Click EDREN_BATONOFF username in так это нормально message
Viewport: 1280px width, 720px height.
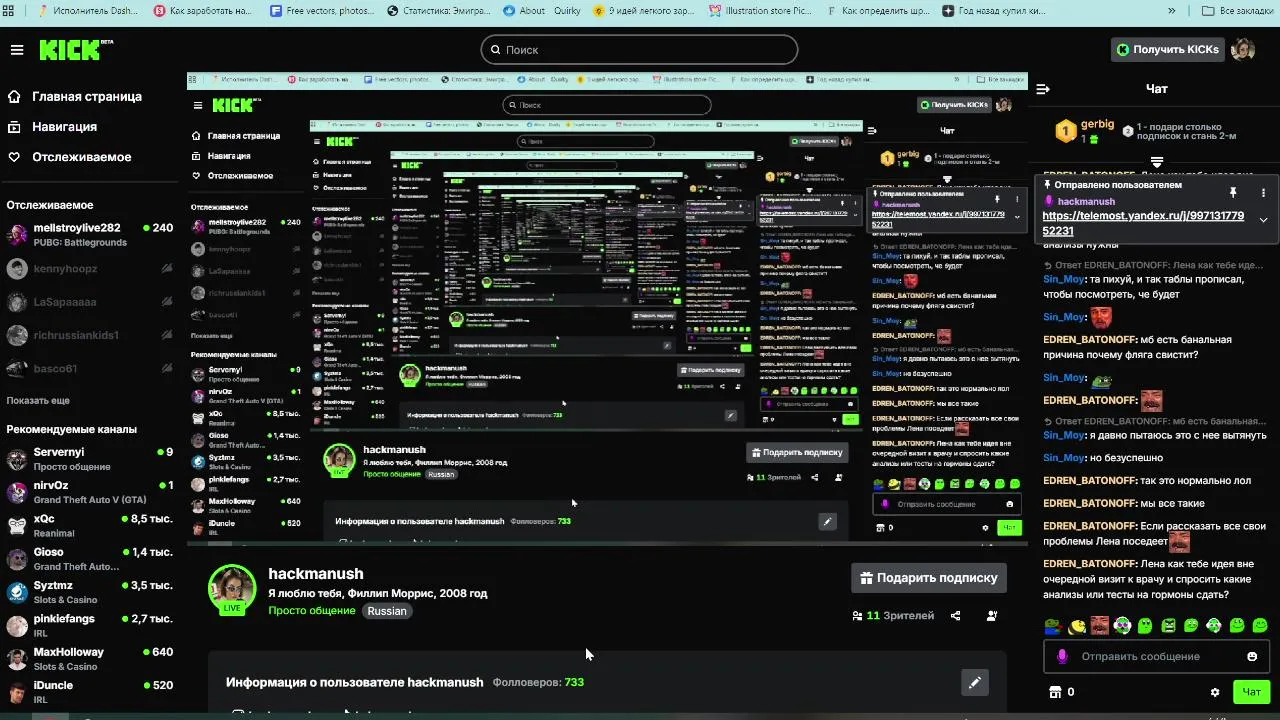point(1090,480)
